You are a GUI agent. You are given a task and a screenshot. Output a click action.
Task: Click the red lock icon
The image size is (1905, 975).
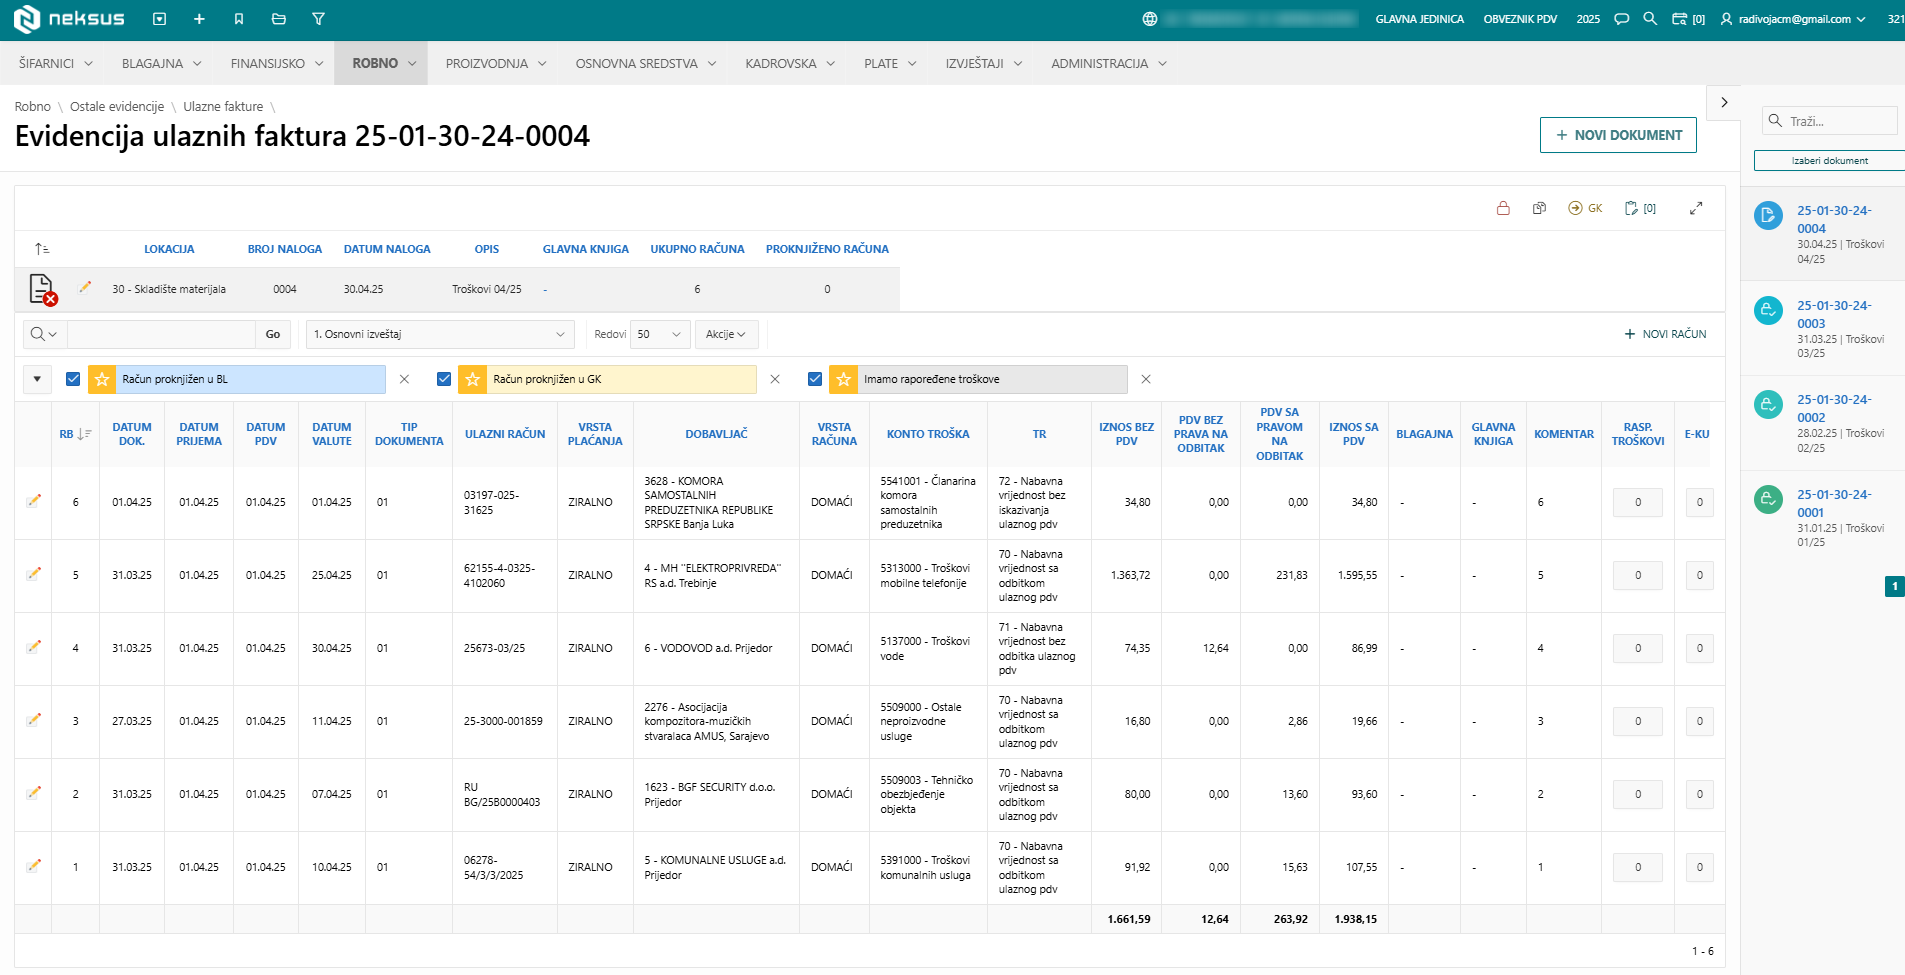(1503, 208)
